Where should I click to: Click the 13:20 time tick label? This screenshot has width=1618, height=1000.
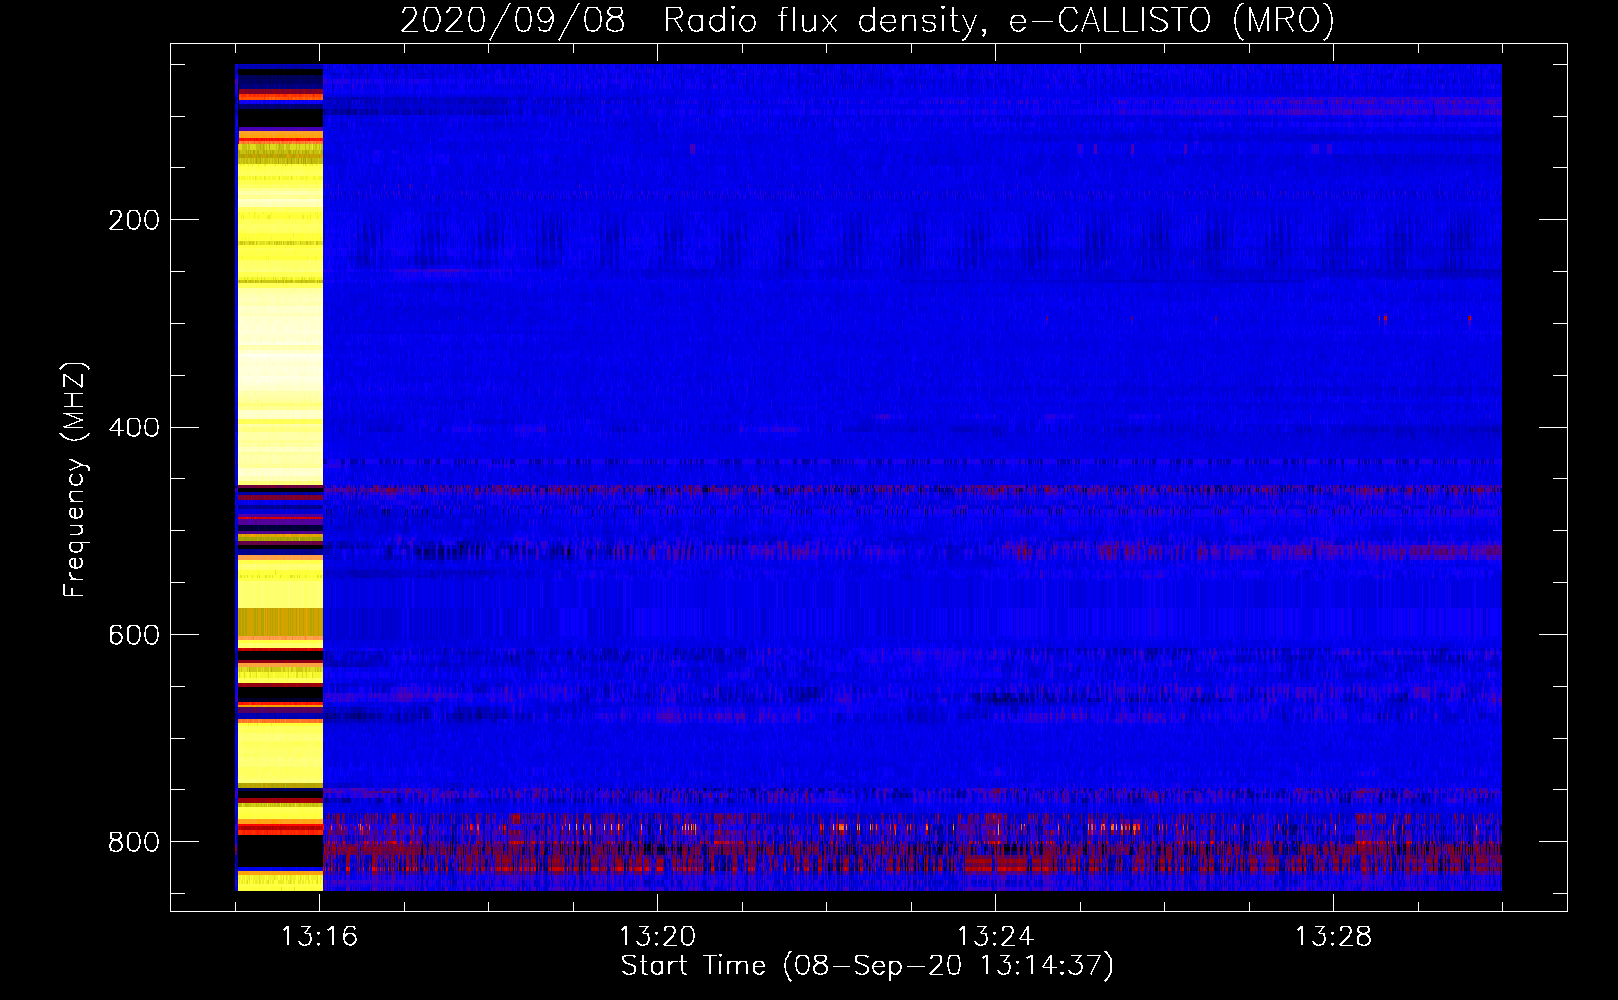coord(657,937)
